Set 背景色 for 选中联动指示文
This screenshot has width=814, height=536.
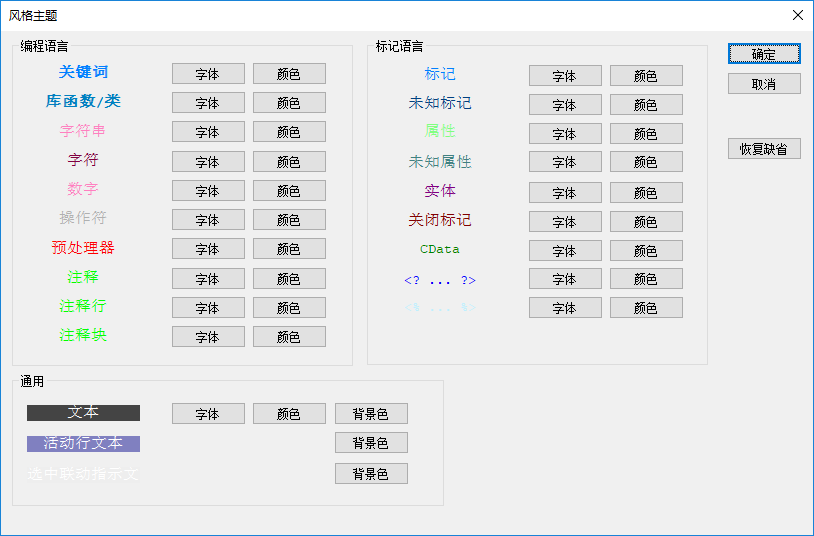[371, 474]
